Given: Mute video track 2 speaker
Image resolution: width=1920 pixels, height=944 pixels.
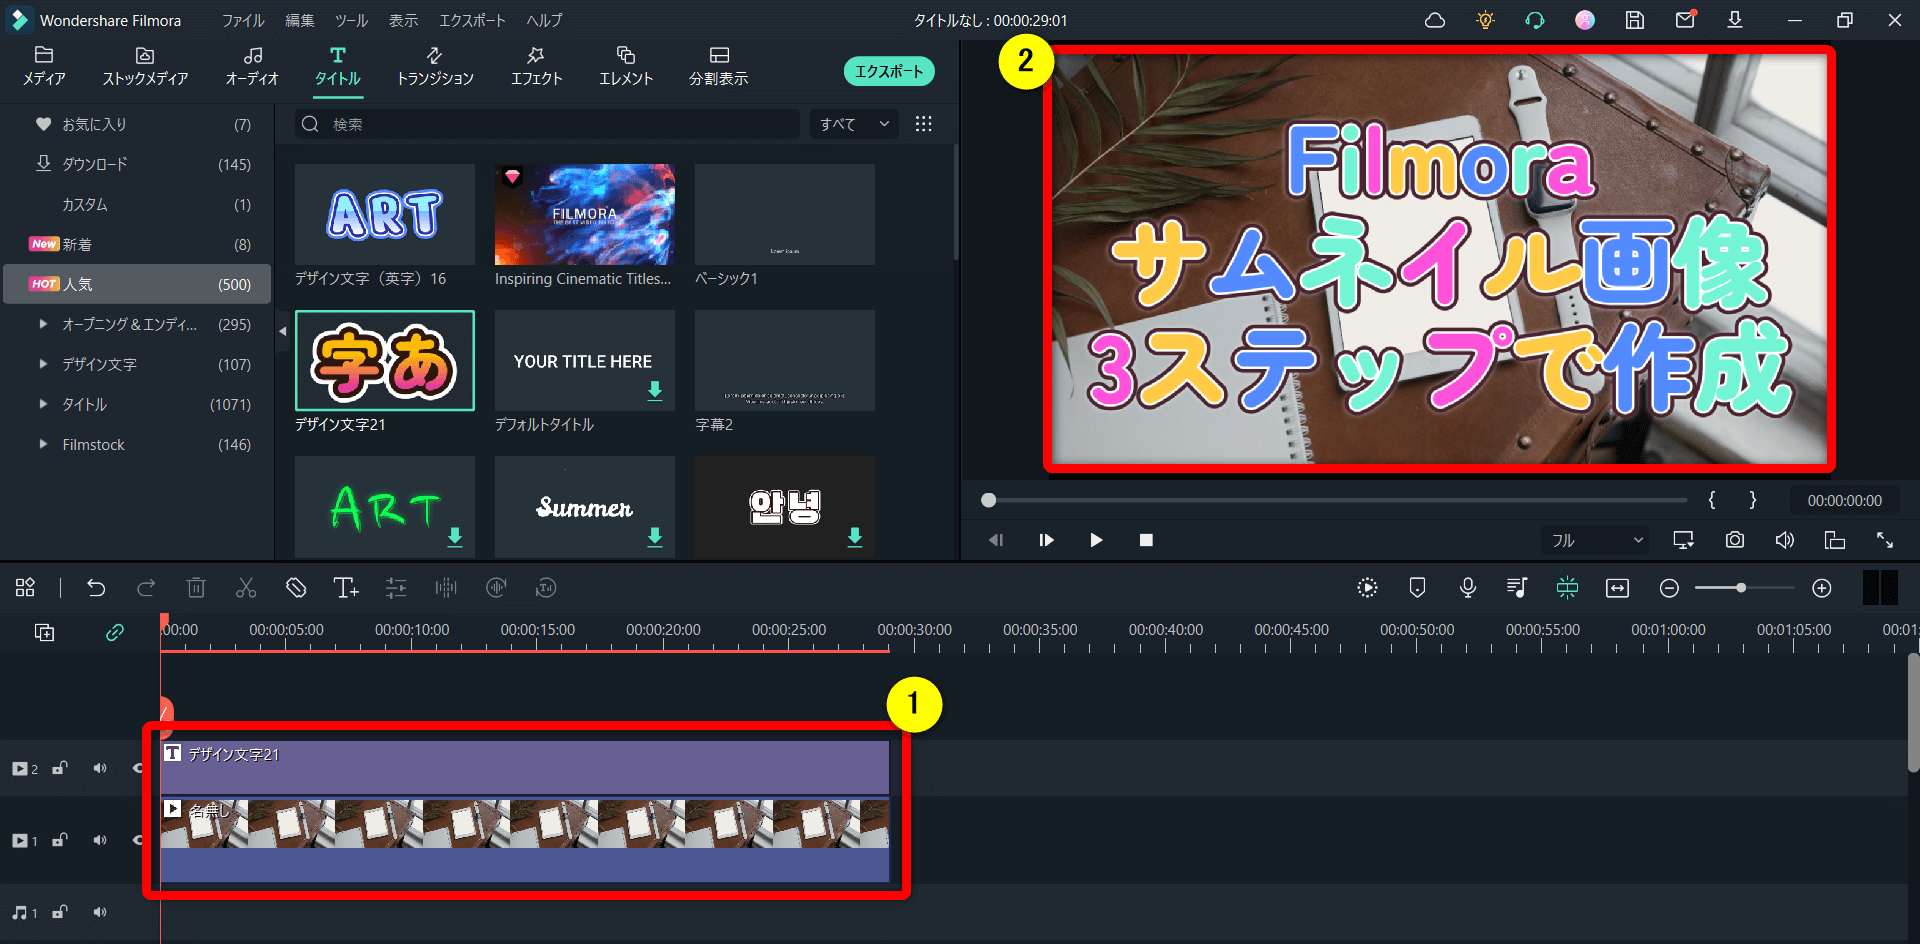Looking at the screenshot, I should point(100,768).
